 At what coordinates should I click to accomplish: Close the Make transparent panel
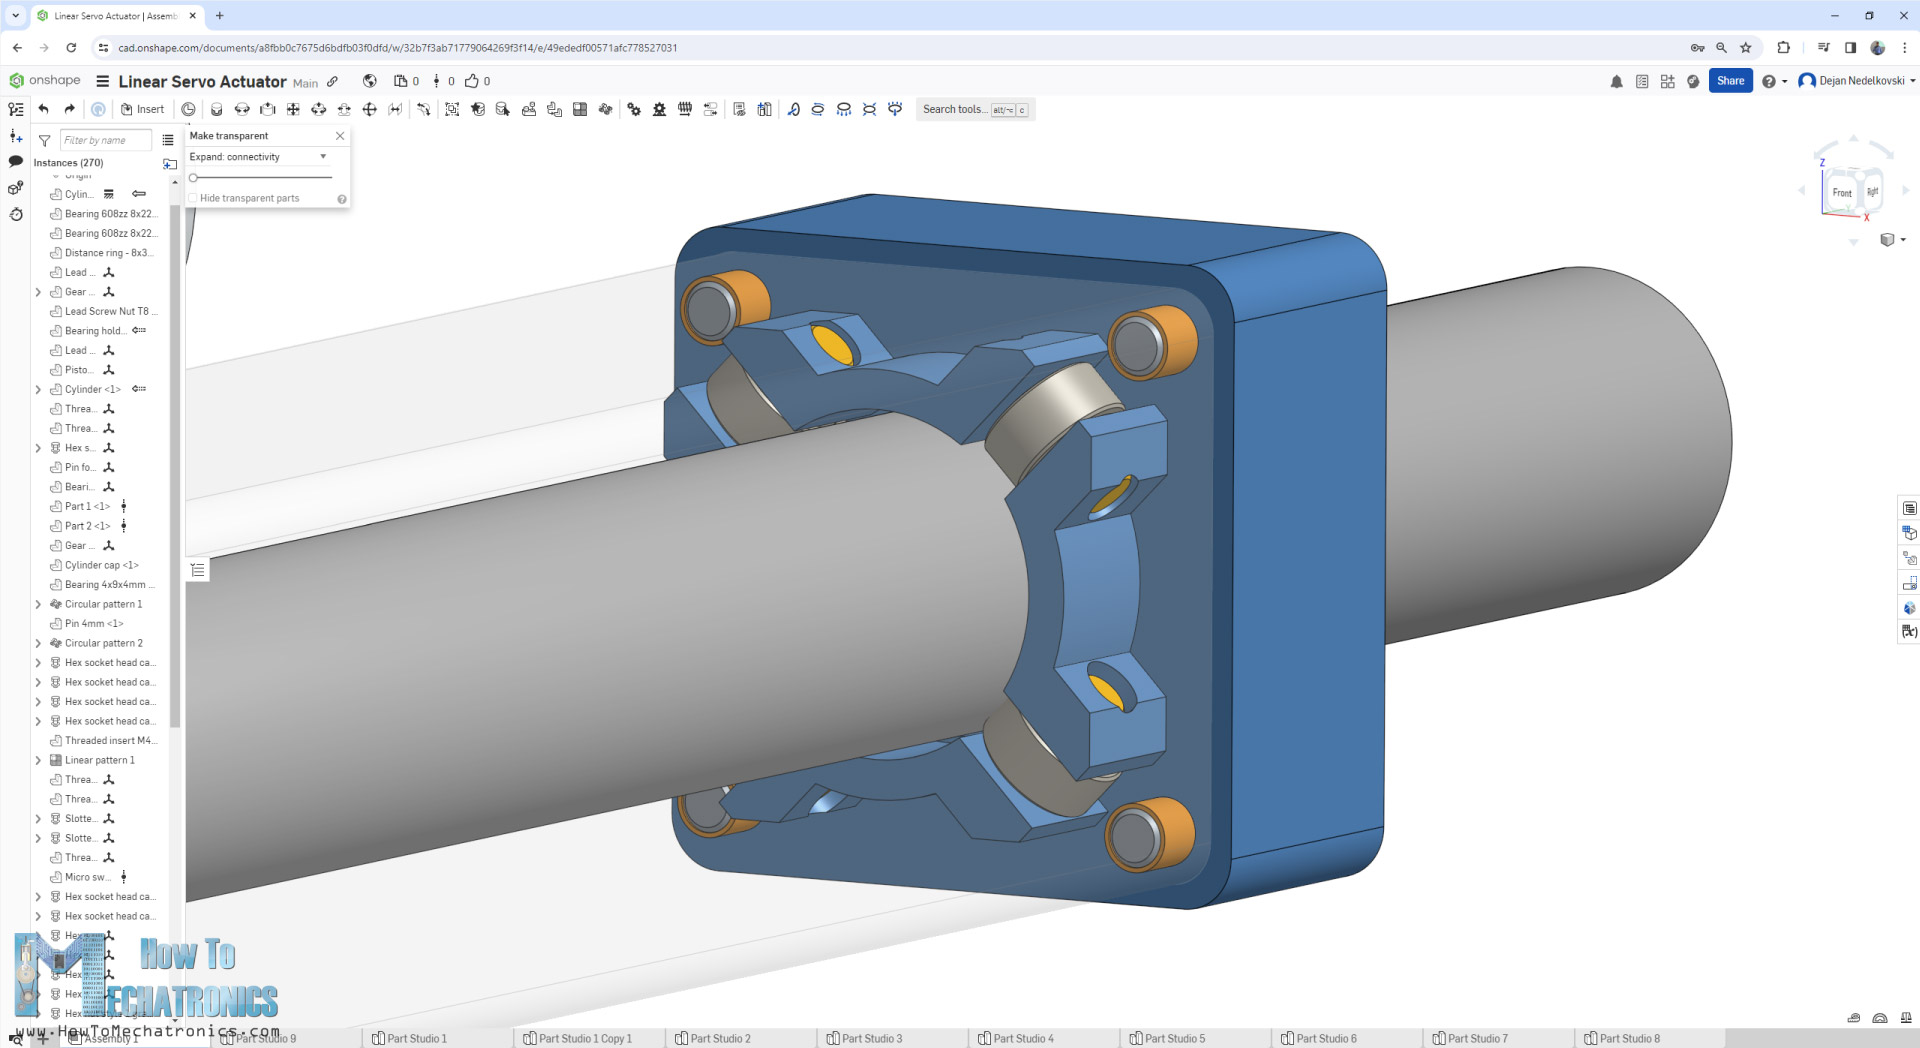[340, 136]
